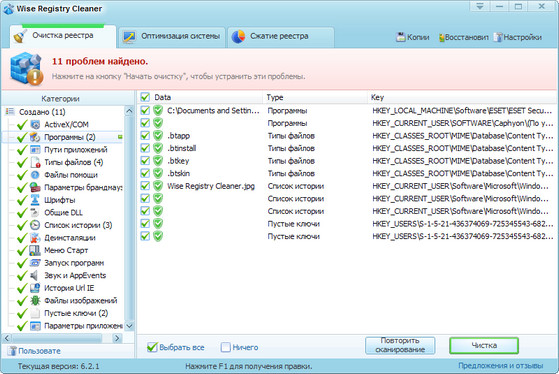Click the horizontal scrollbar left arrow
The width and height of the screenshot is (559, 374).
click(x=7, y=338)
